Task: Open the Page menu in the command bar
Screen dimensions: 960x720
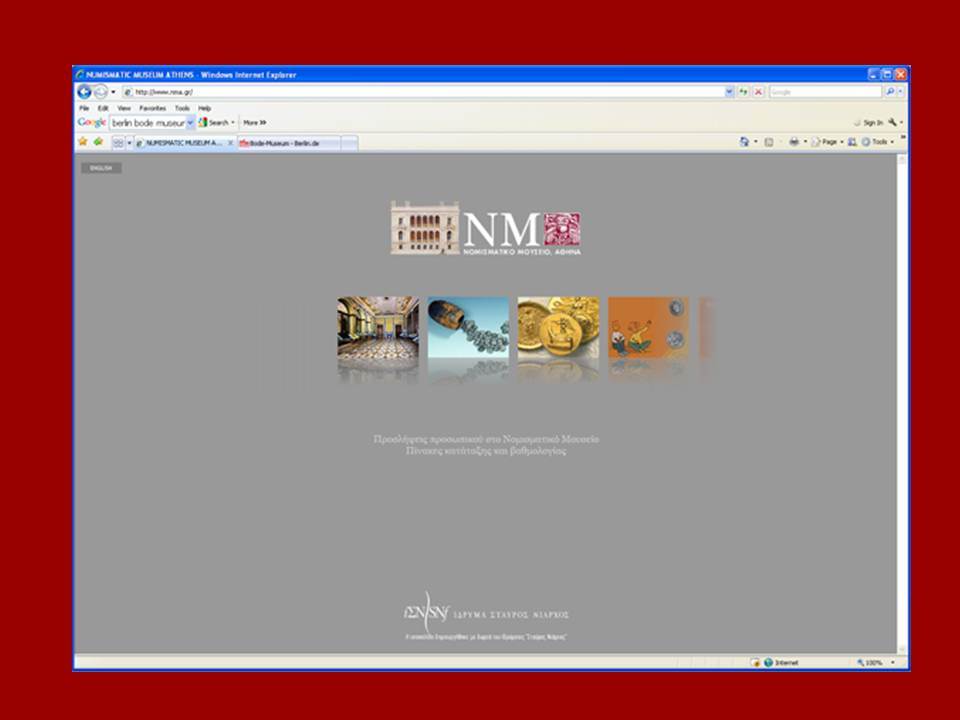Action: point(827,142)
